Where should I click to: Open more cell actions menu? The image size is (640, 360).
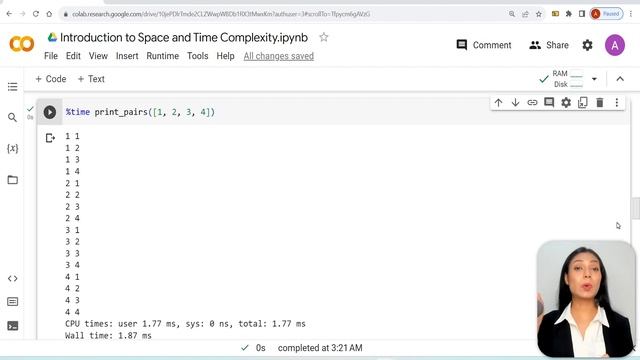pos(617,103)
